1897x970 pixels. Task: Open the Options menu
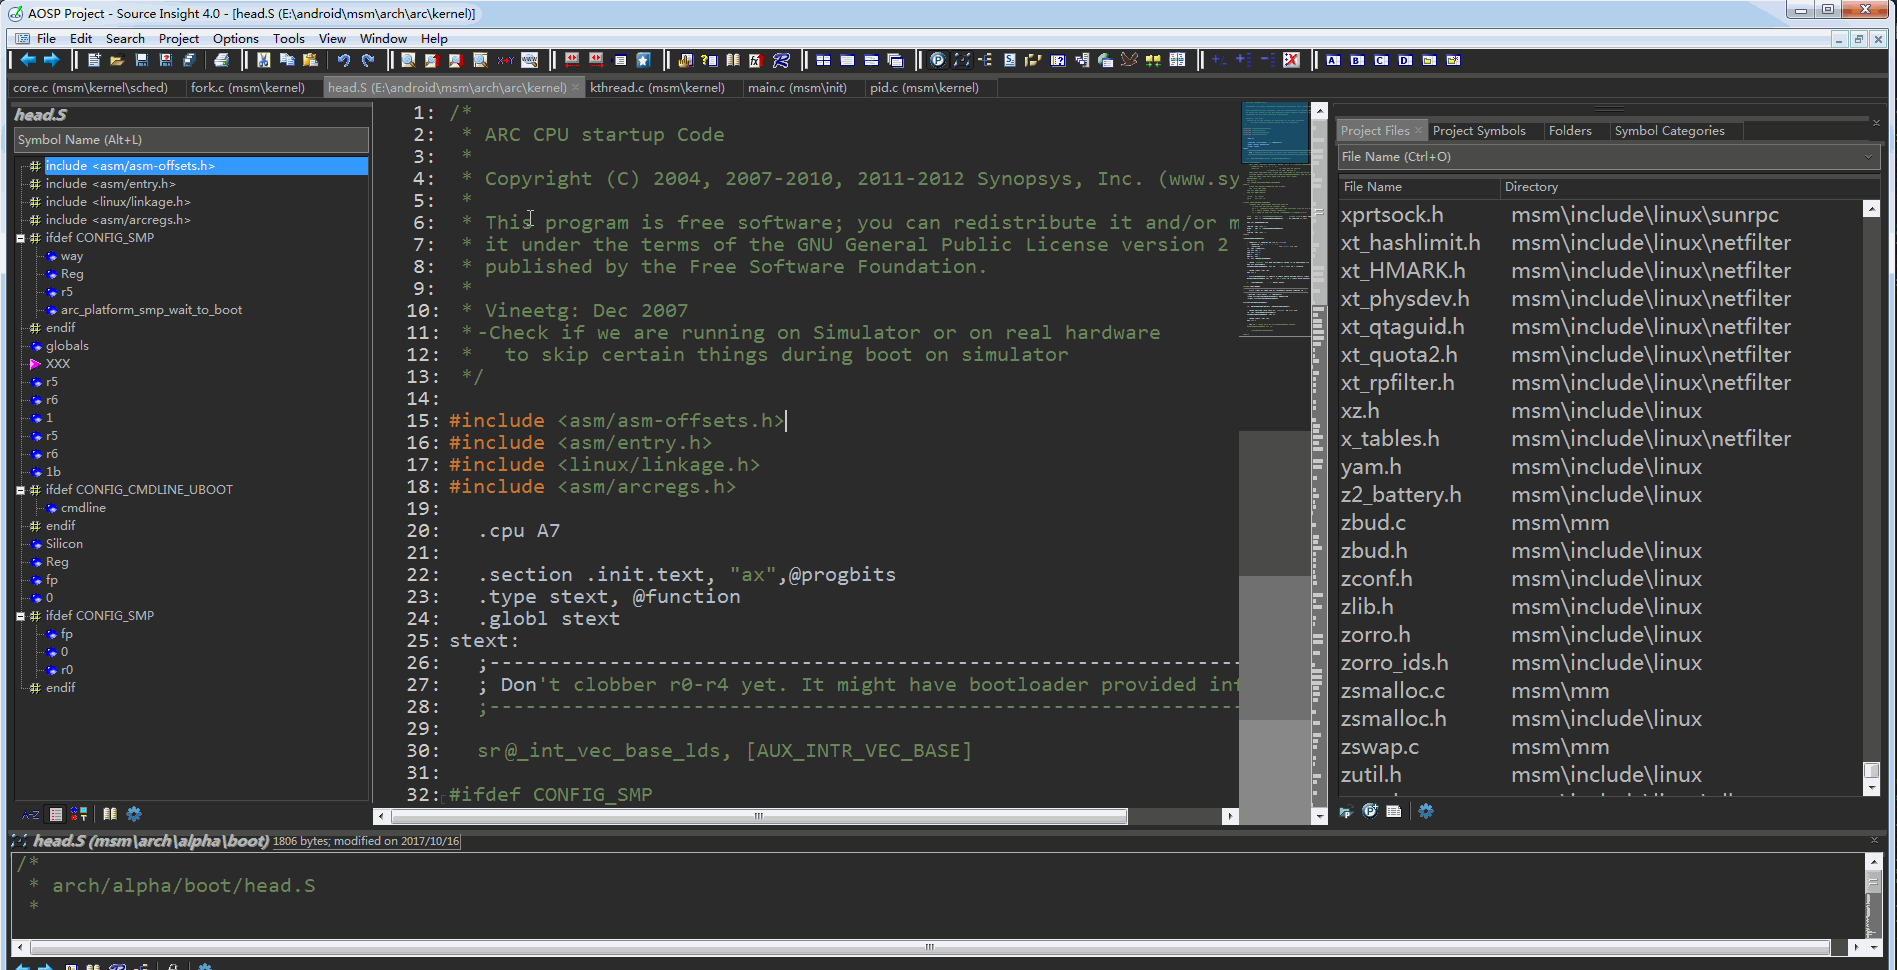tap(235, 38)
